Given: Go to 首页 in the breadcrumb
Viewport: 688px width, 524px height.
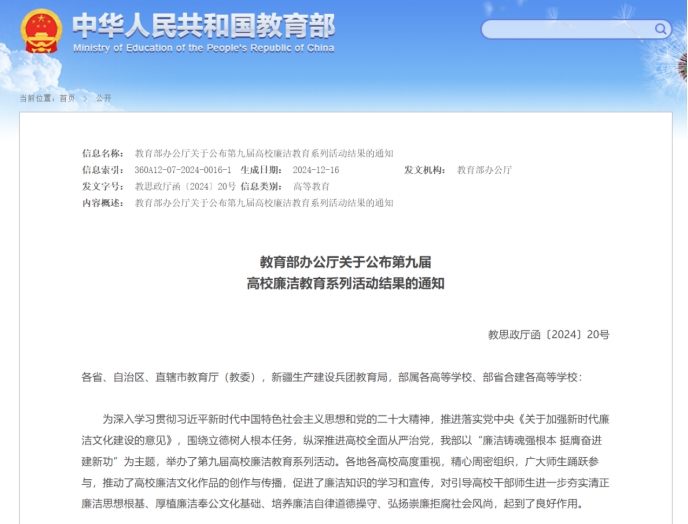Looking at the screenshot, I should tap(67, 98).
